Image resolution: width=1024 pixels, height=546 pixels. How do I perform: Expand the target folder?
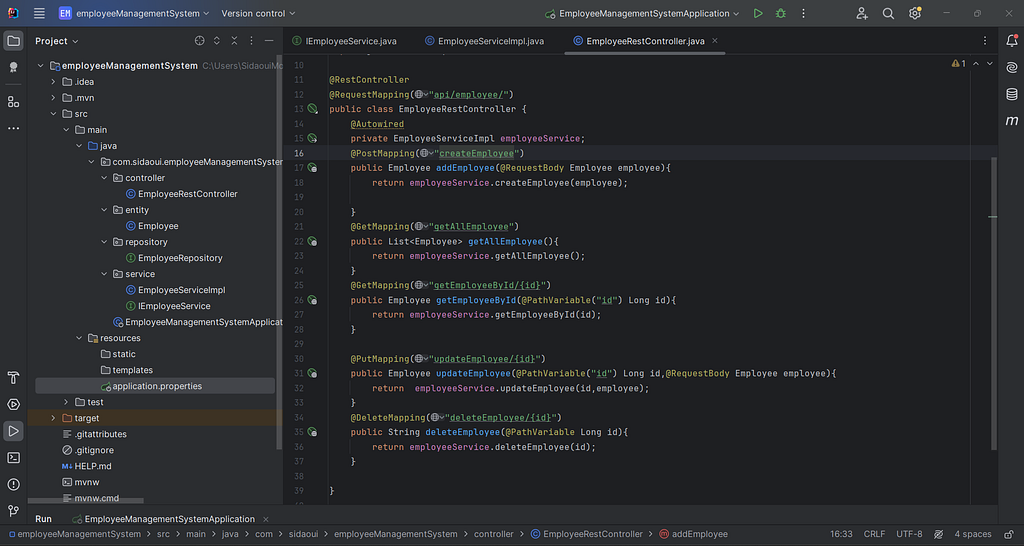54,418
